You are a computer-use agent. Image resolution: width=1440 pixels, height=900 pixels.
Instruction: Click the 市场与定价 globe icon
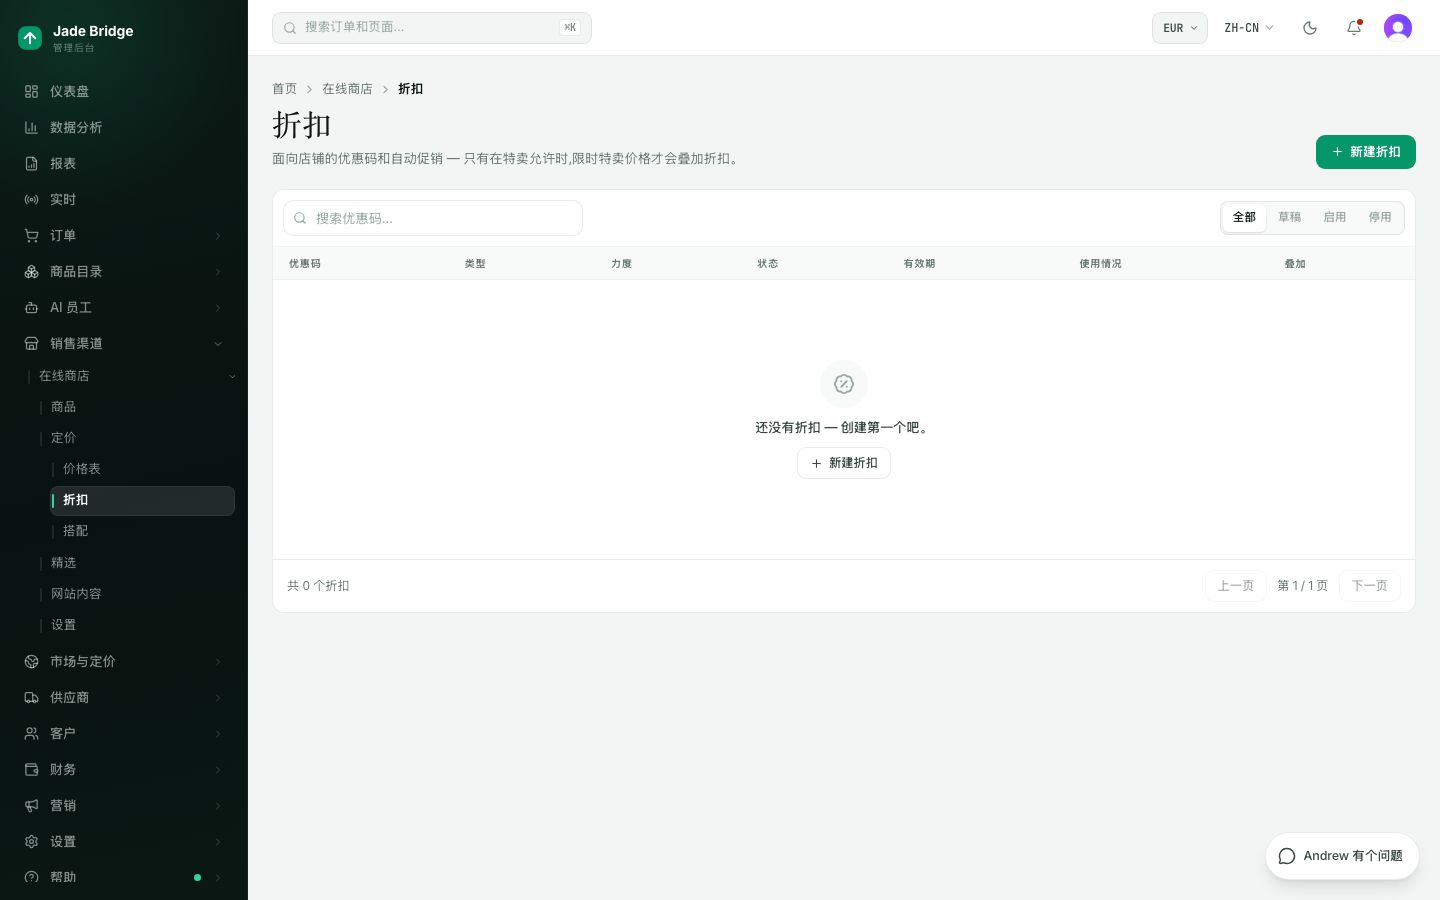point(31,661)
